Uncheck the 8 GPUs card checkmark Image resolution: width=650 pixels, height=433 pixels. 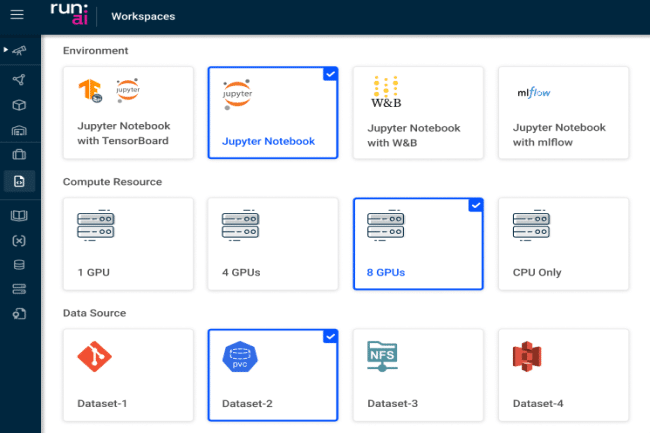pos(476,205)
